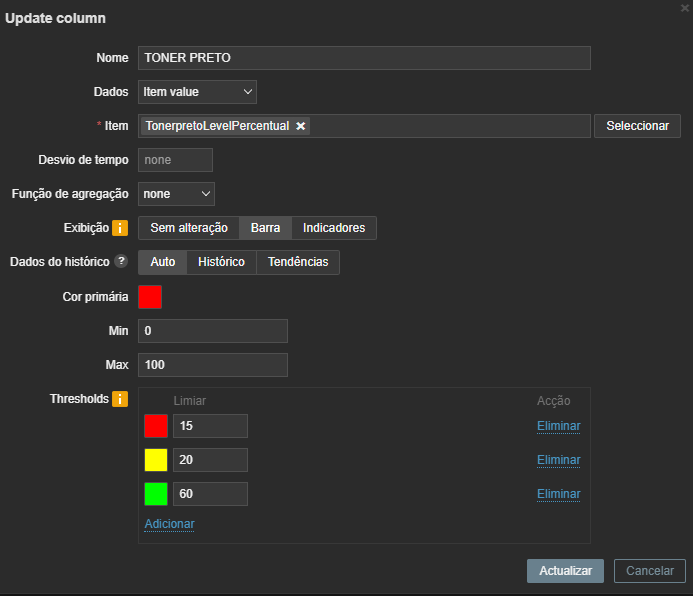Click the Nome input field
Image resolution: width=693 pixels, height=596 pixels.
(x=364, y=58)
